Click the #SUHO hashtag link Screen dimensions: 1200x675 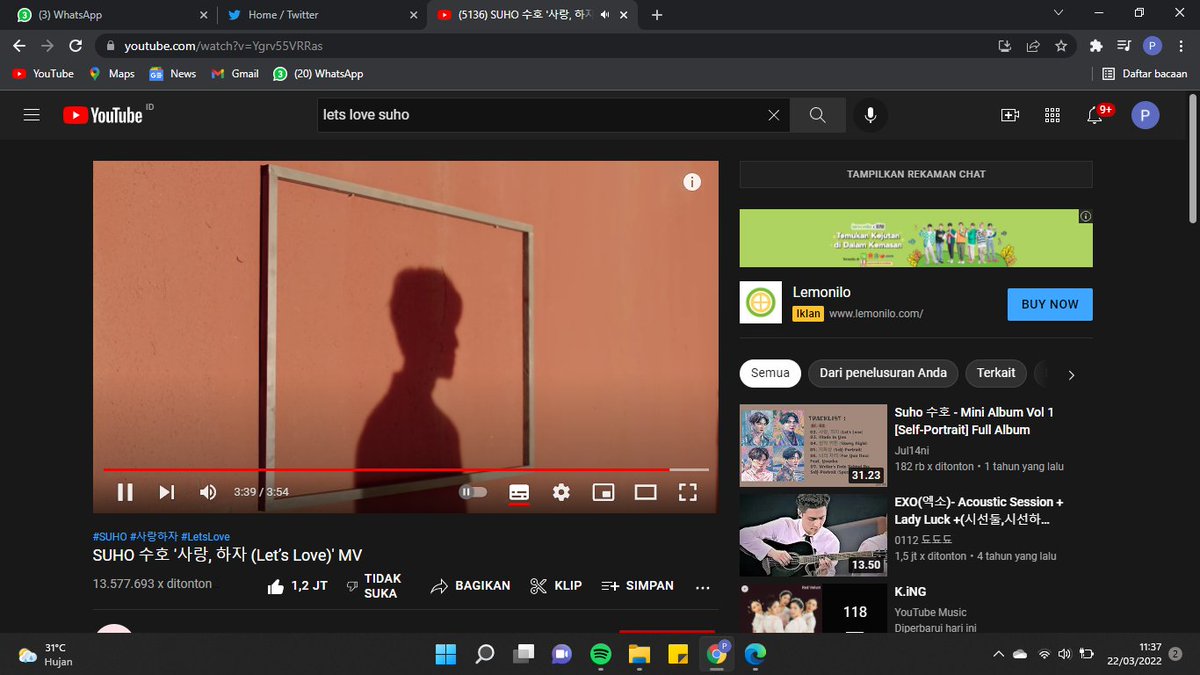(x=110, y=537)
